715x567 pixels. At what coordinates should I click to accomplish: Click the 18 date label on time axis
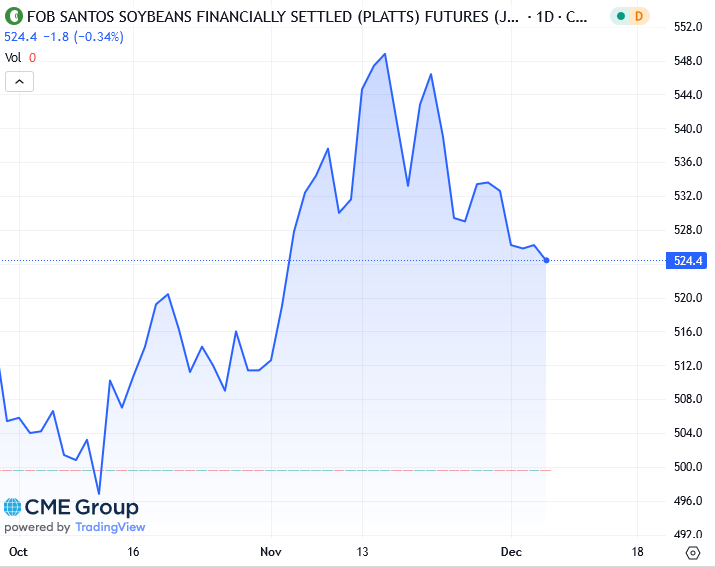[x=638, y=551]
